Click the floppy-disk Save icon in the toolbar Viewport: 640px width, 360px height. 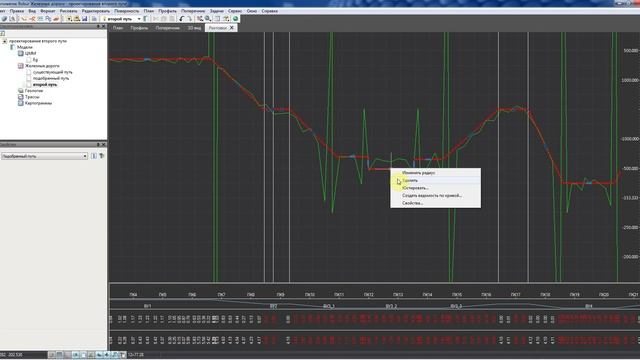click(x=84, y=19)
